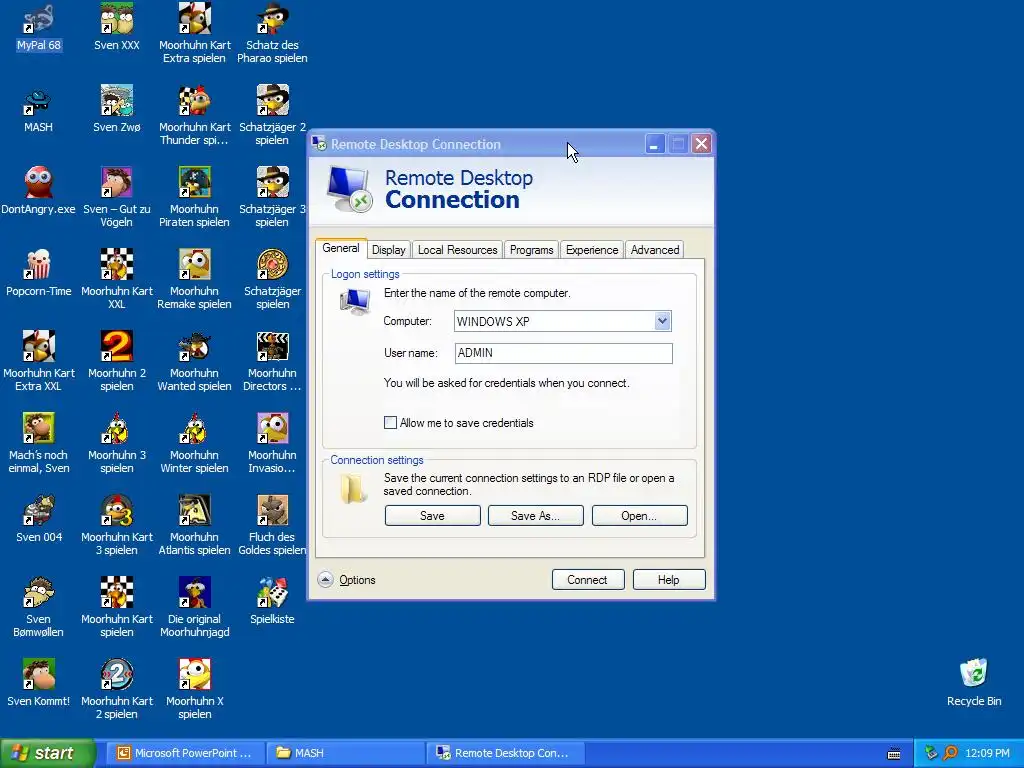Click the magnifier icon in system tray

(950, 753)
